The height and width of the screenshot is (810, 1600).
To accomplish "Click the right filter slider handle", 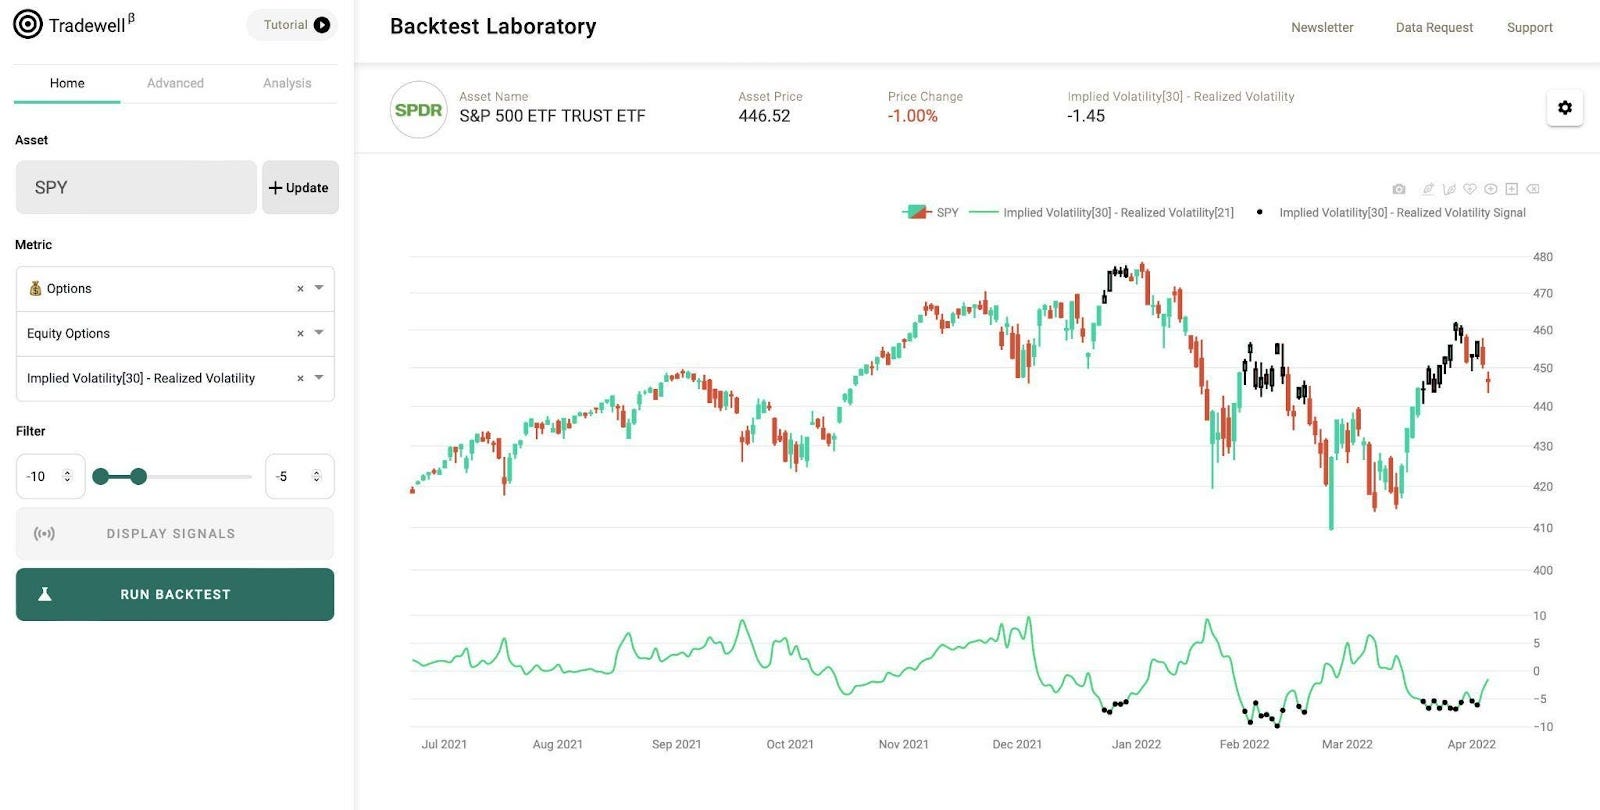I will (x=139, y=477).
